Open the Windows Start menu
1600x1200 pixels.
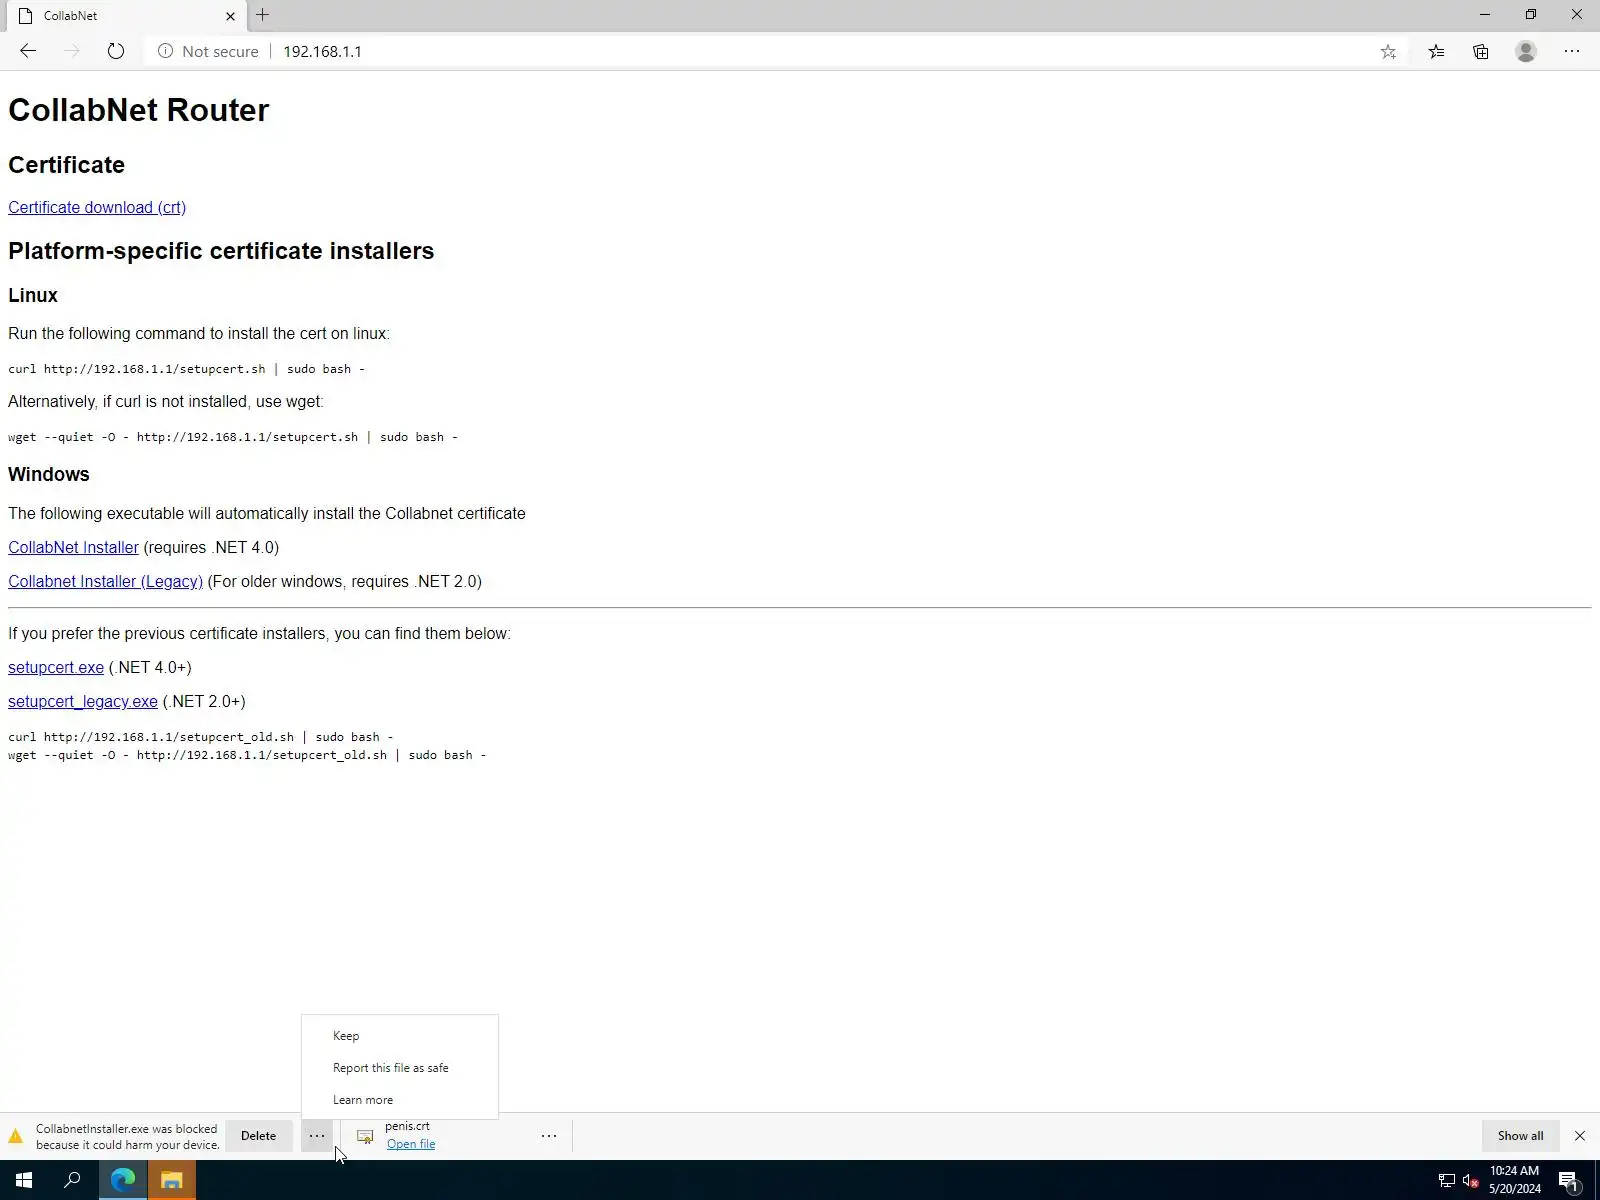point(24,1180)
